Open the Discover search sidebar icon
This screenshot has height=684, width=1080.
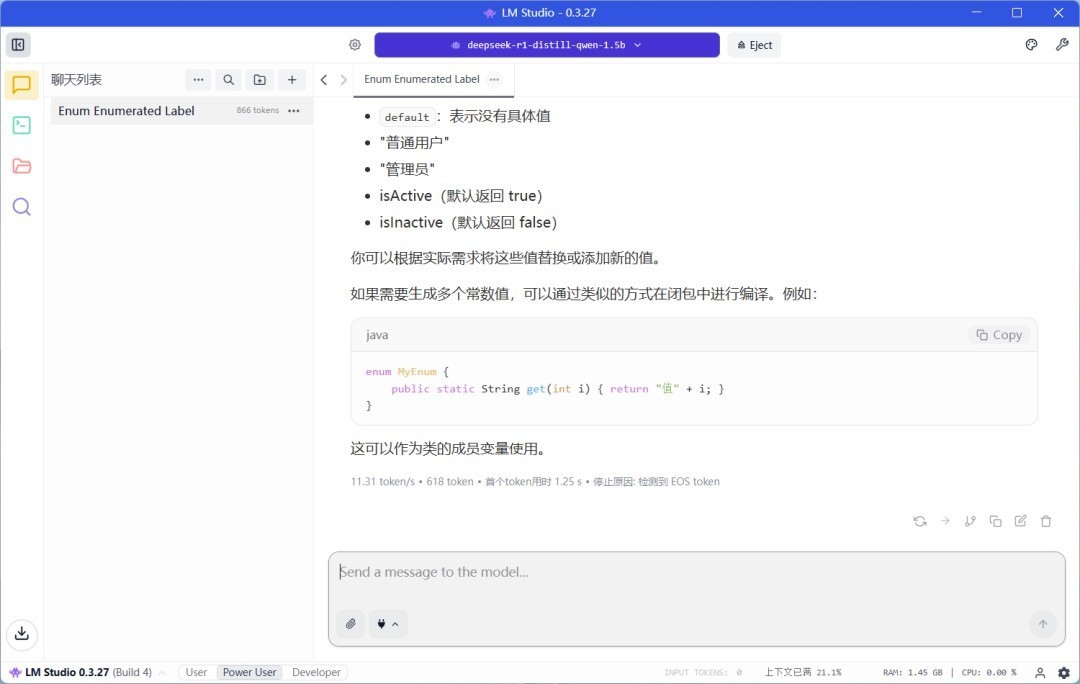click(x=21, y=207)
